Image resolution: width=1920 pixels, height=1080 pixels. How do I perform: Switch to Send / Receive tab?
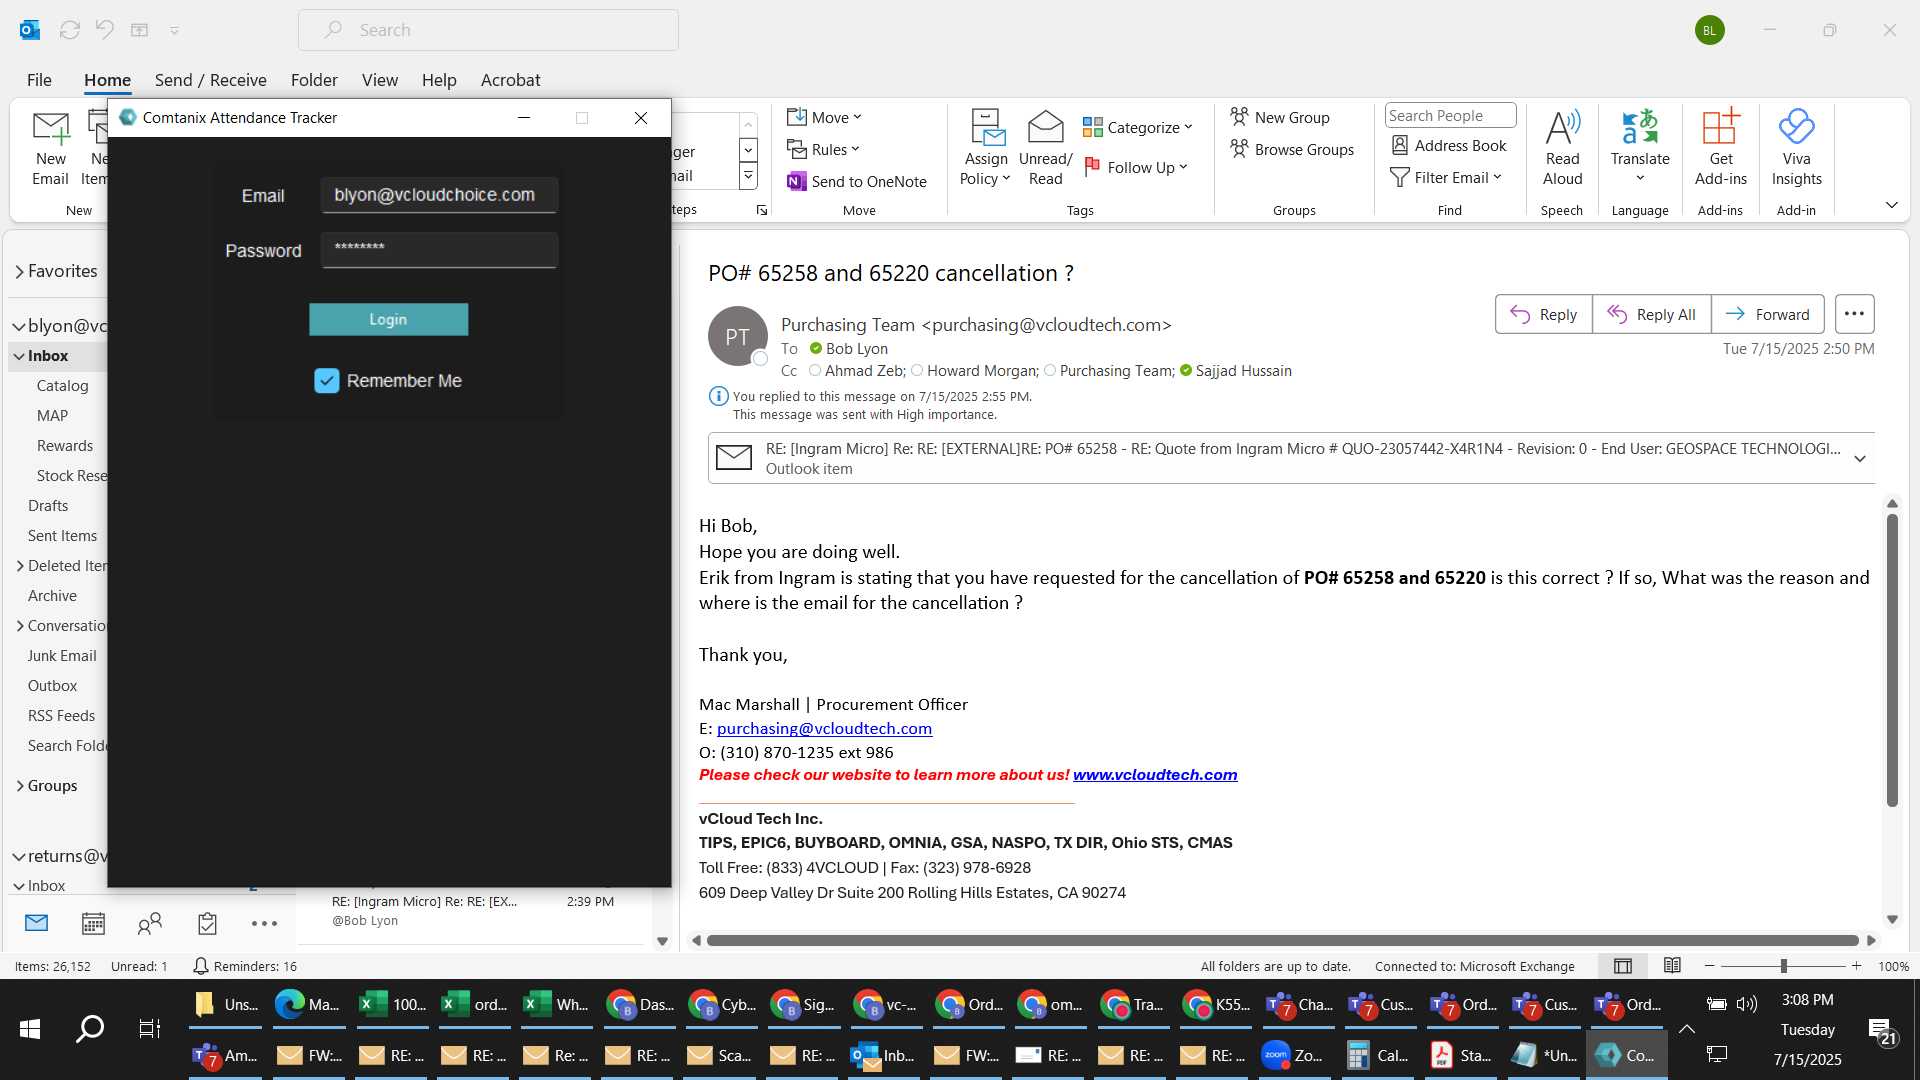coord(210,80)
